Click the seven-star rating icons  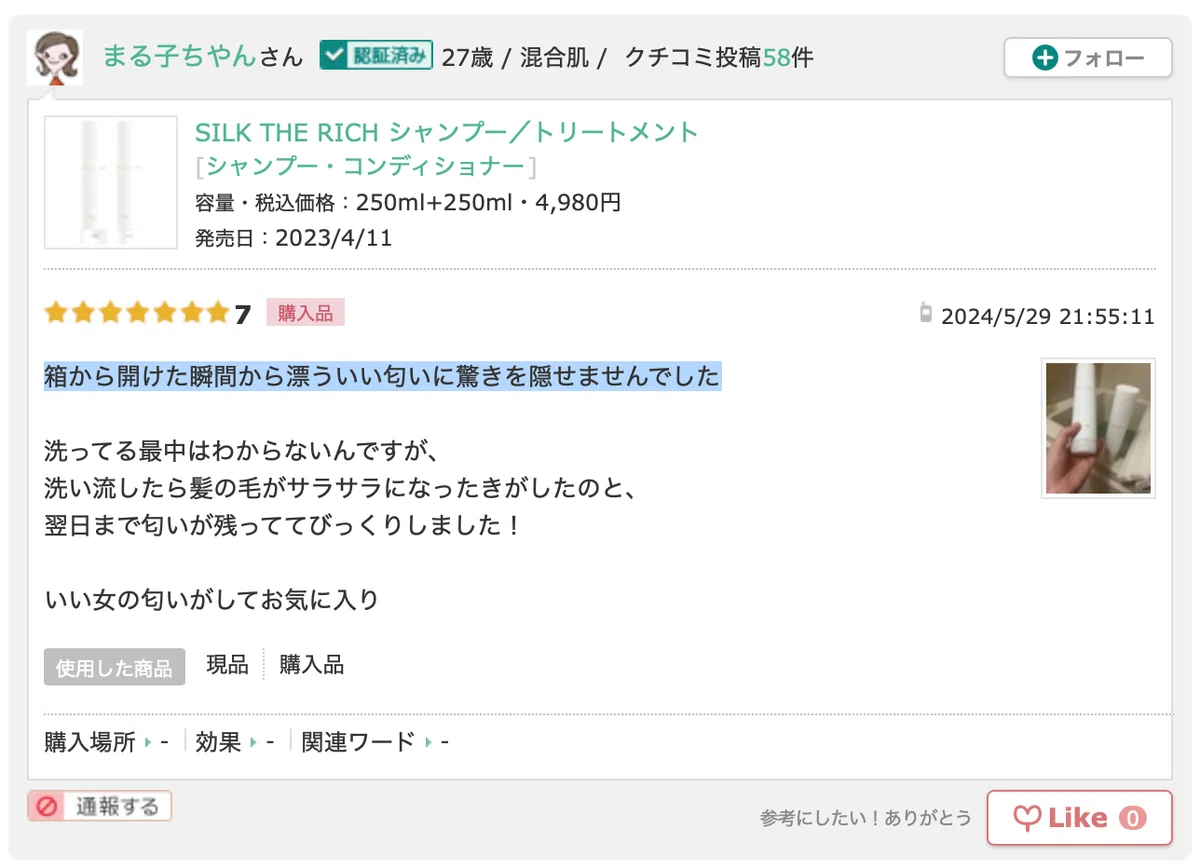point(137,313)
